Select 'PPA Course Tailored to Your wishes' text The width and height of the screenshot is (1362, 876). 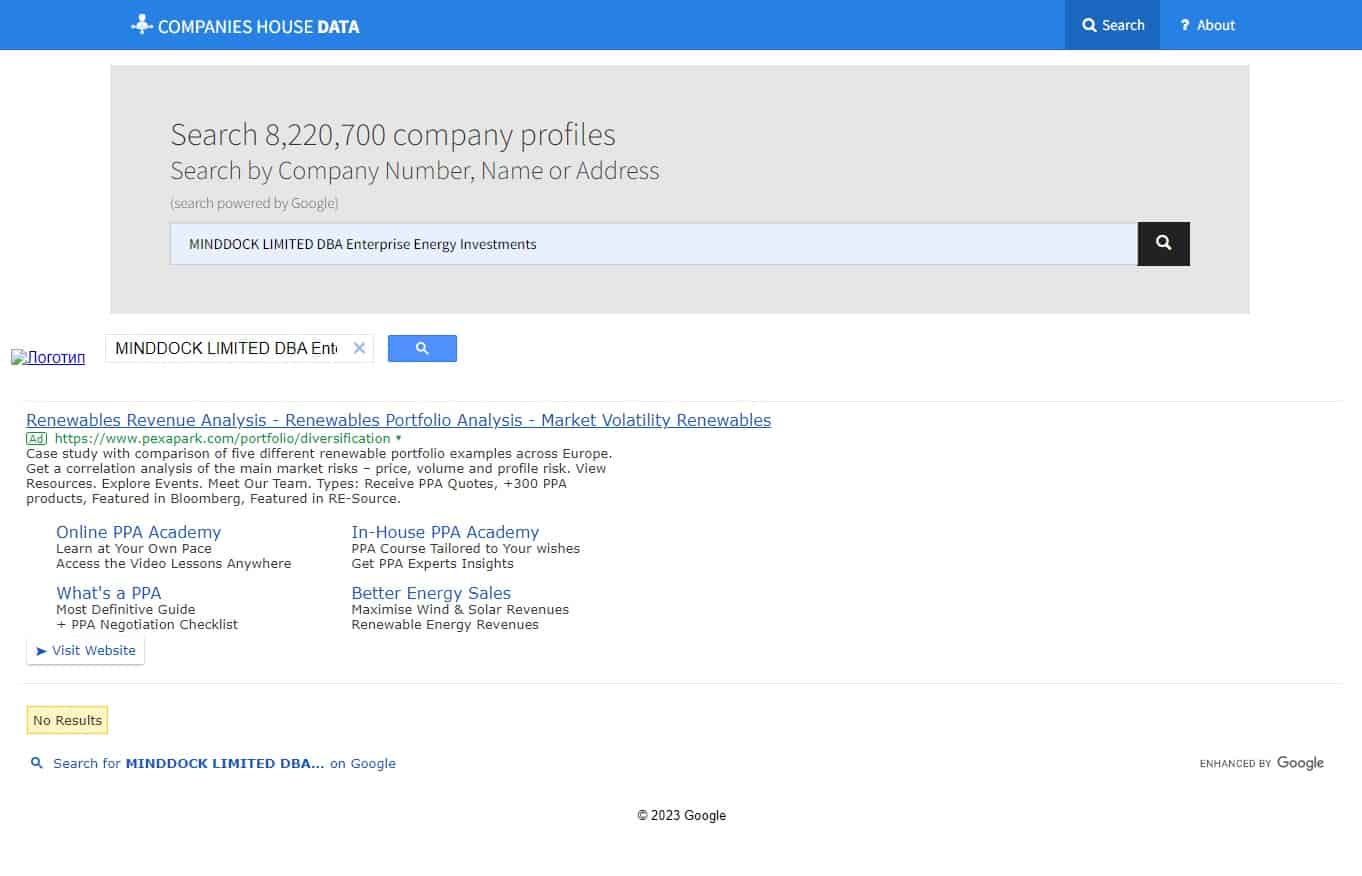tap(466, 548)
